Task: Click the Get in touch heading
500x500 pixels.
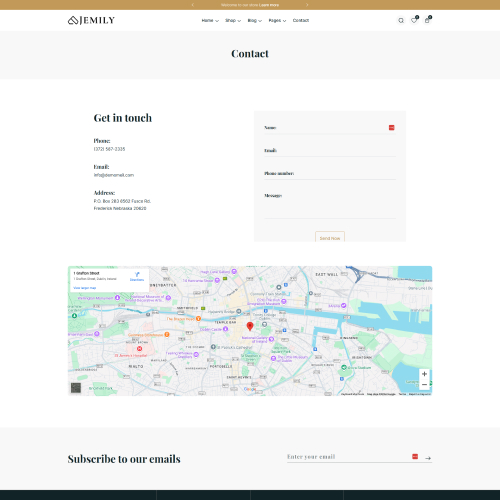Action: [123, 118]
